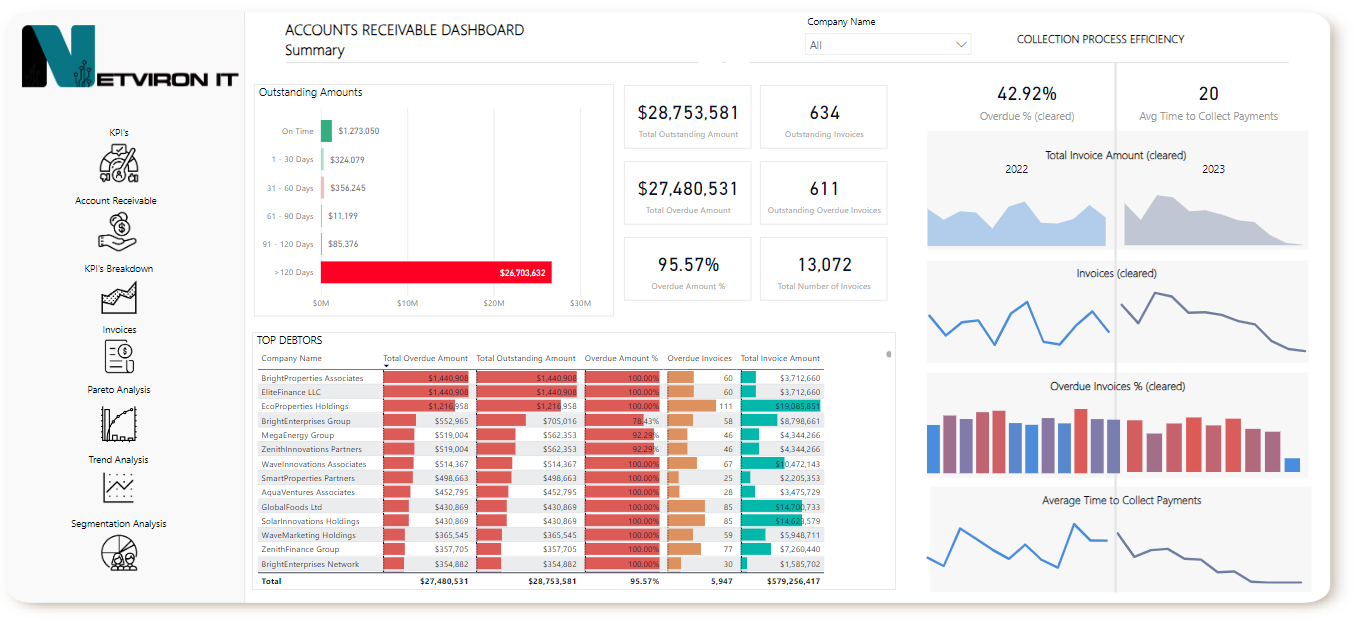Click the Total Outstanding Amount card
Image resolution: width=1361 pixels, height=625 pixels.
pos(688,117)
